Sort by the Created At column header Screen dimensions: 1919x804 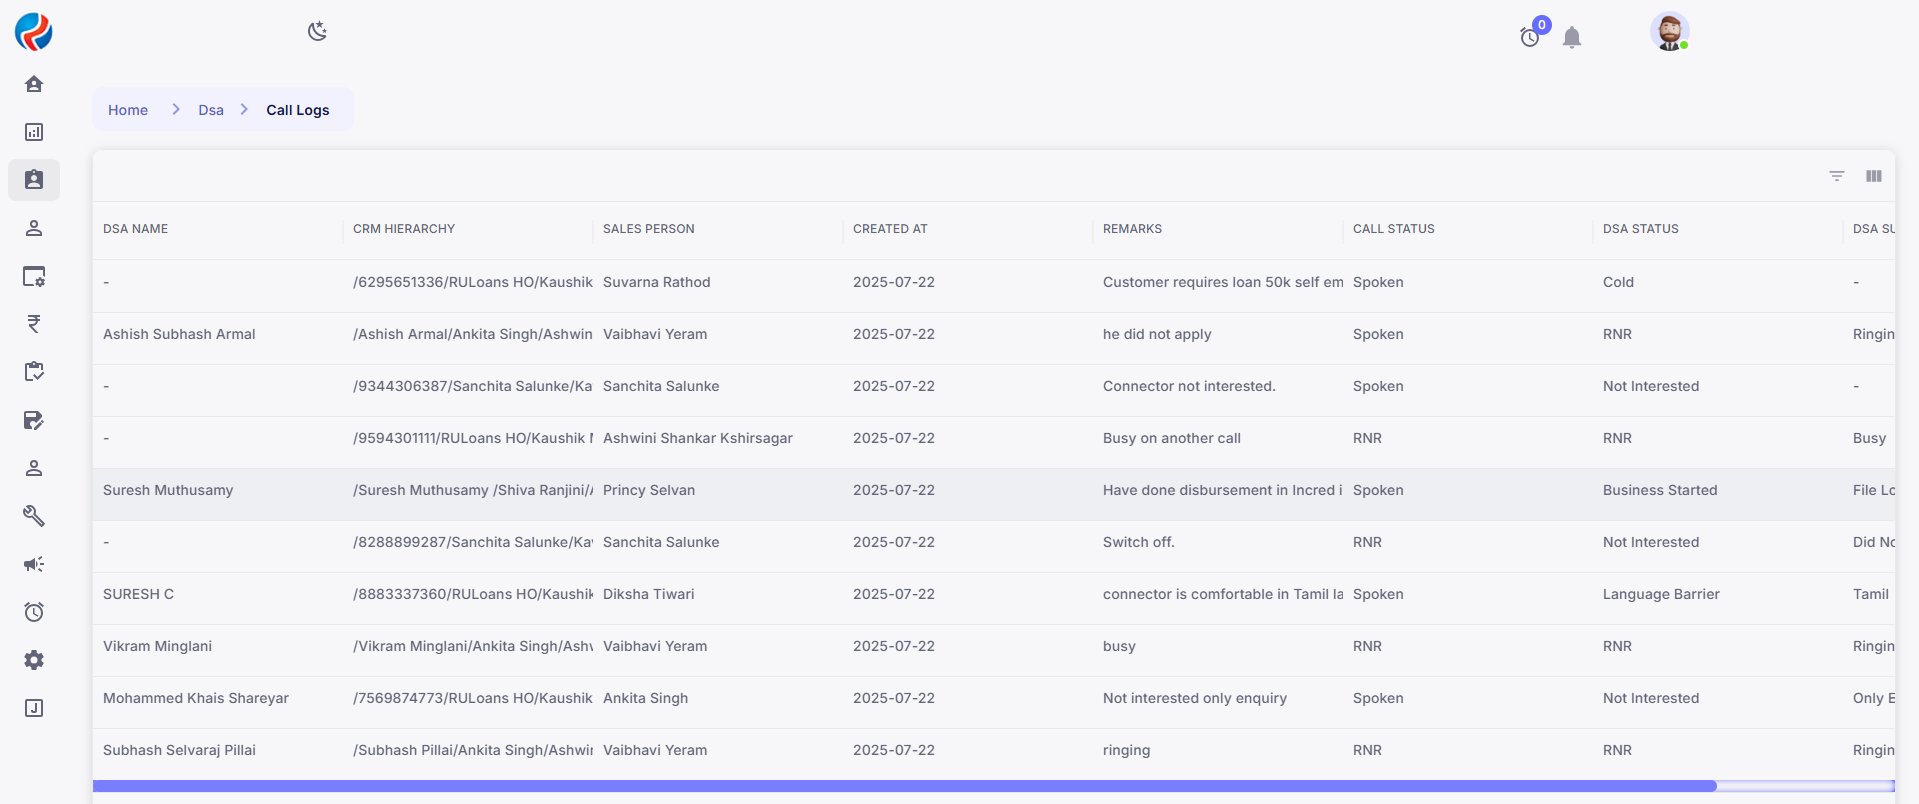coord(890,229)
